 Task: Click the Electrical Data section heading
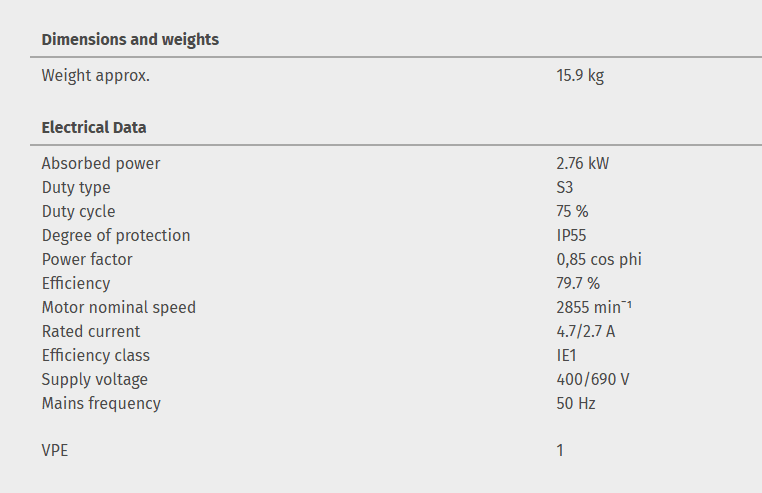[x=94, y=128]
